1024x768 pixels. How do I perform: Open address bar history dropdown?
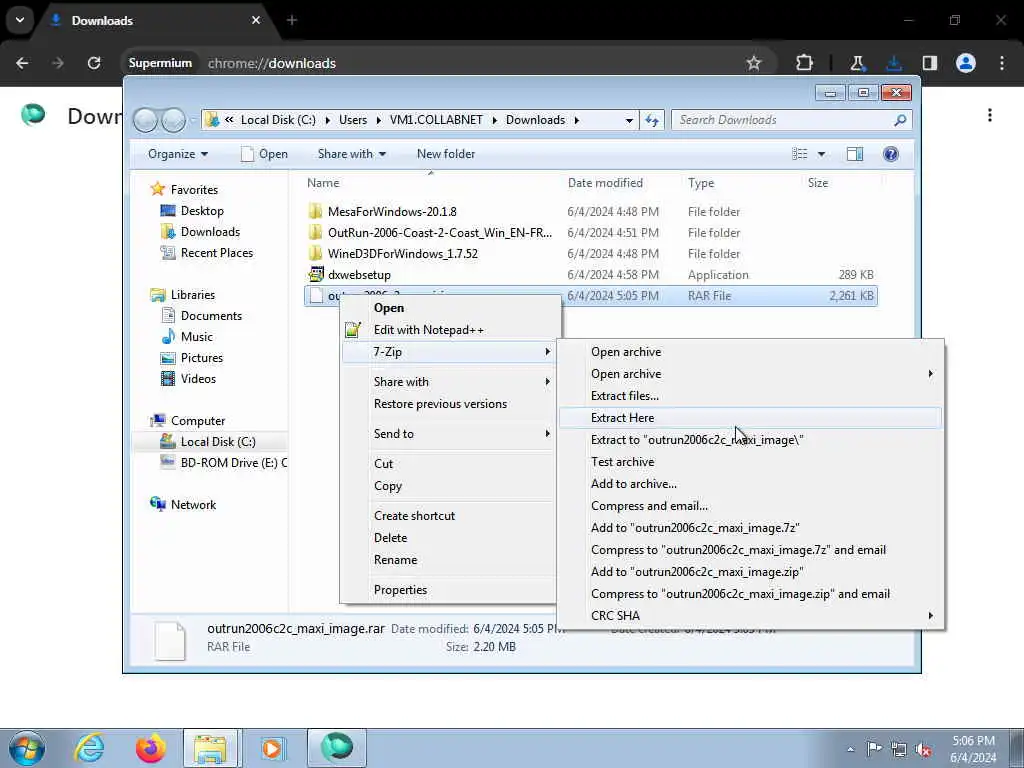point(629,120)
